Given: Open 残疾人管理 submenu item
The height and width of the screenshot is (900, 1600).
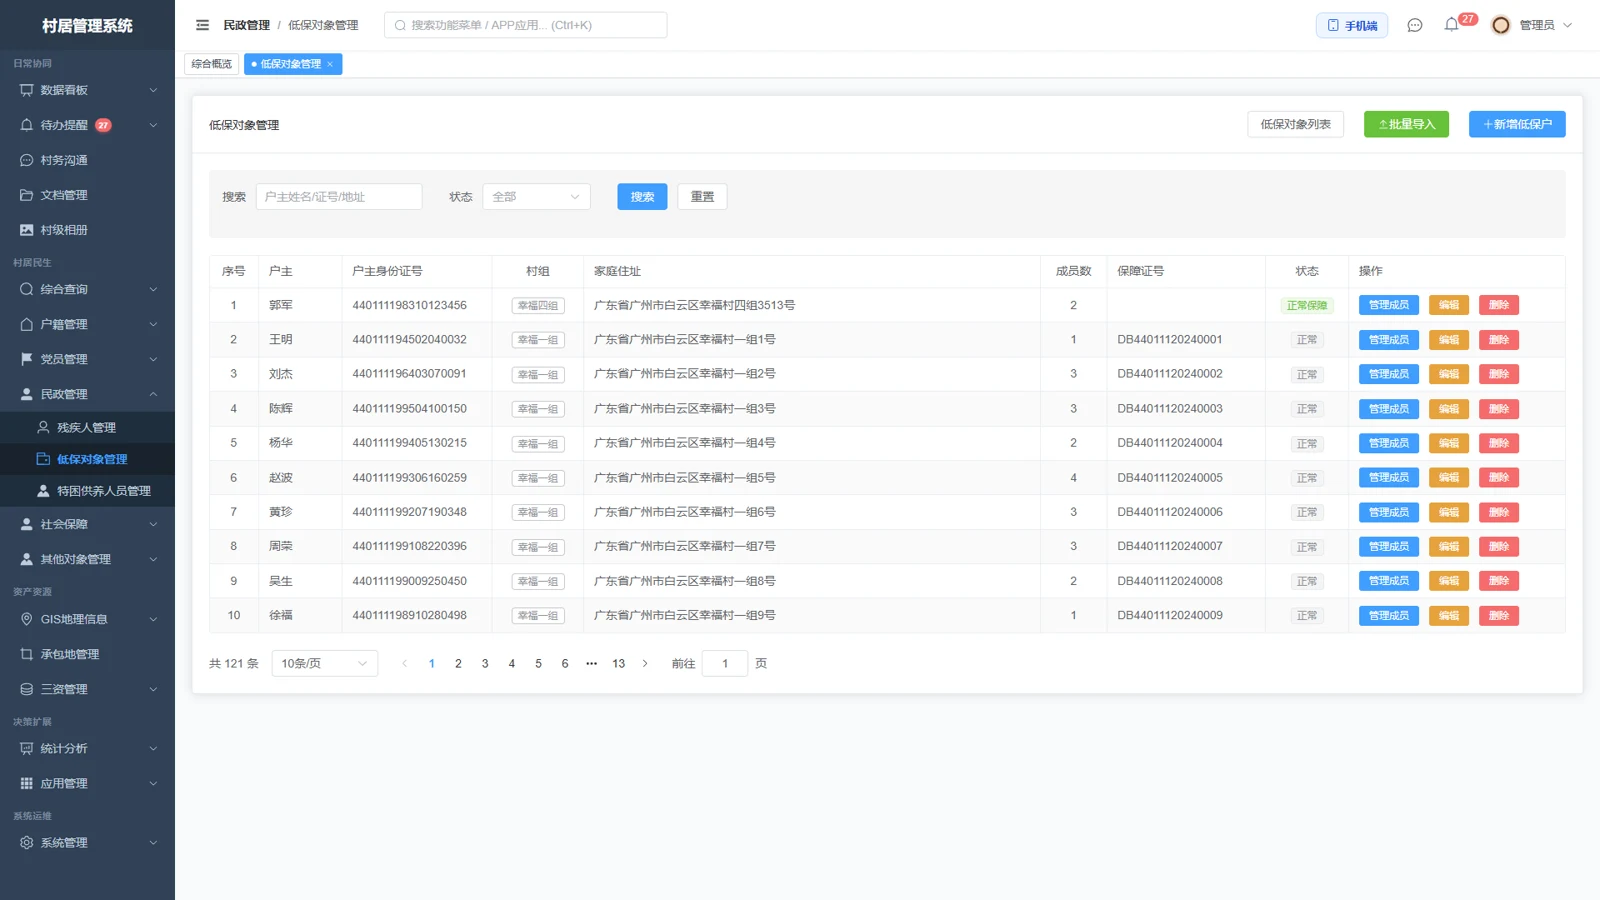Looking at the screenshot, I should [87, 427].
